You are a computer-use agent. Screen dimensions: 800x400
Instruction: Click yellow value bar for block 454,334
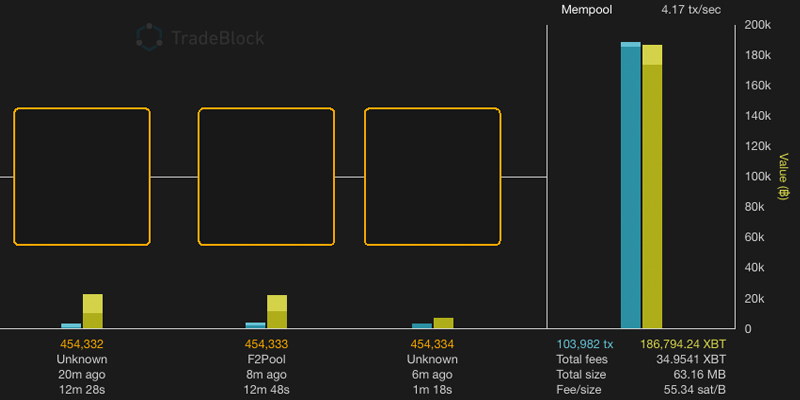(443, 323)
